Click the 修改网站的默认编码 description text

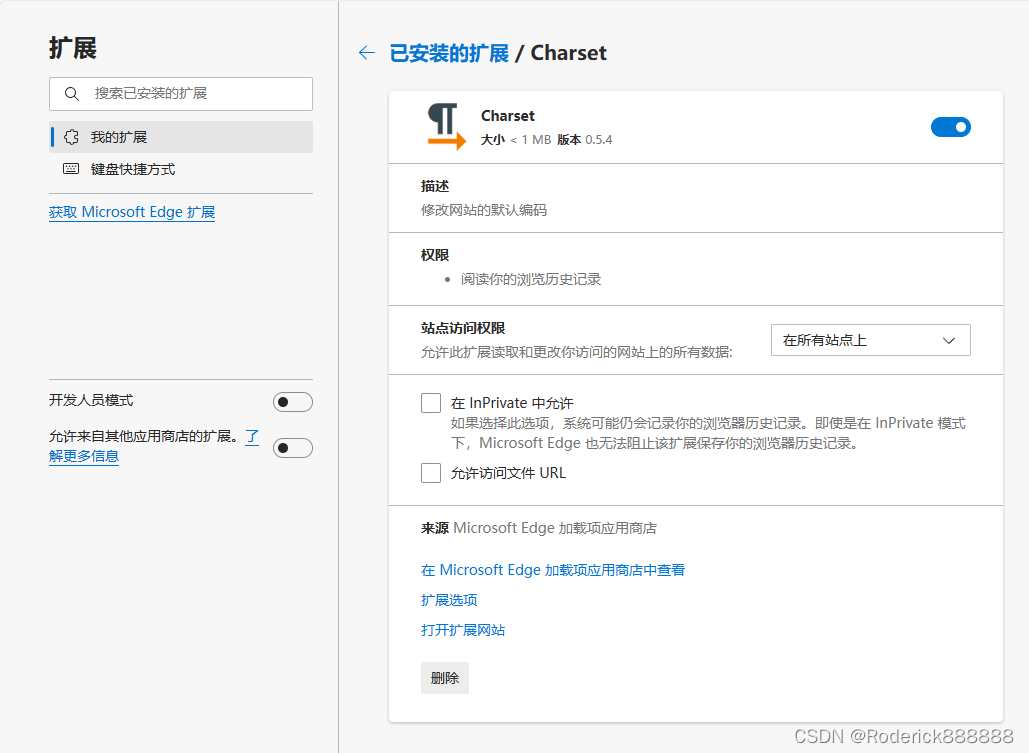(x=484, y=210)
